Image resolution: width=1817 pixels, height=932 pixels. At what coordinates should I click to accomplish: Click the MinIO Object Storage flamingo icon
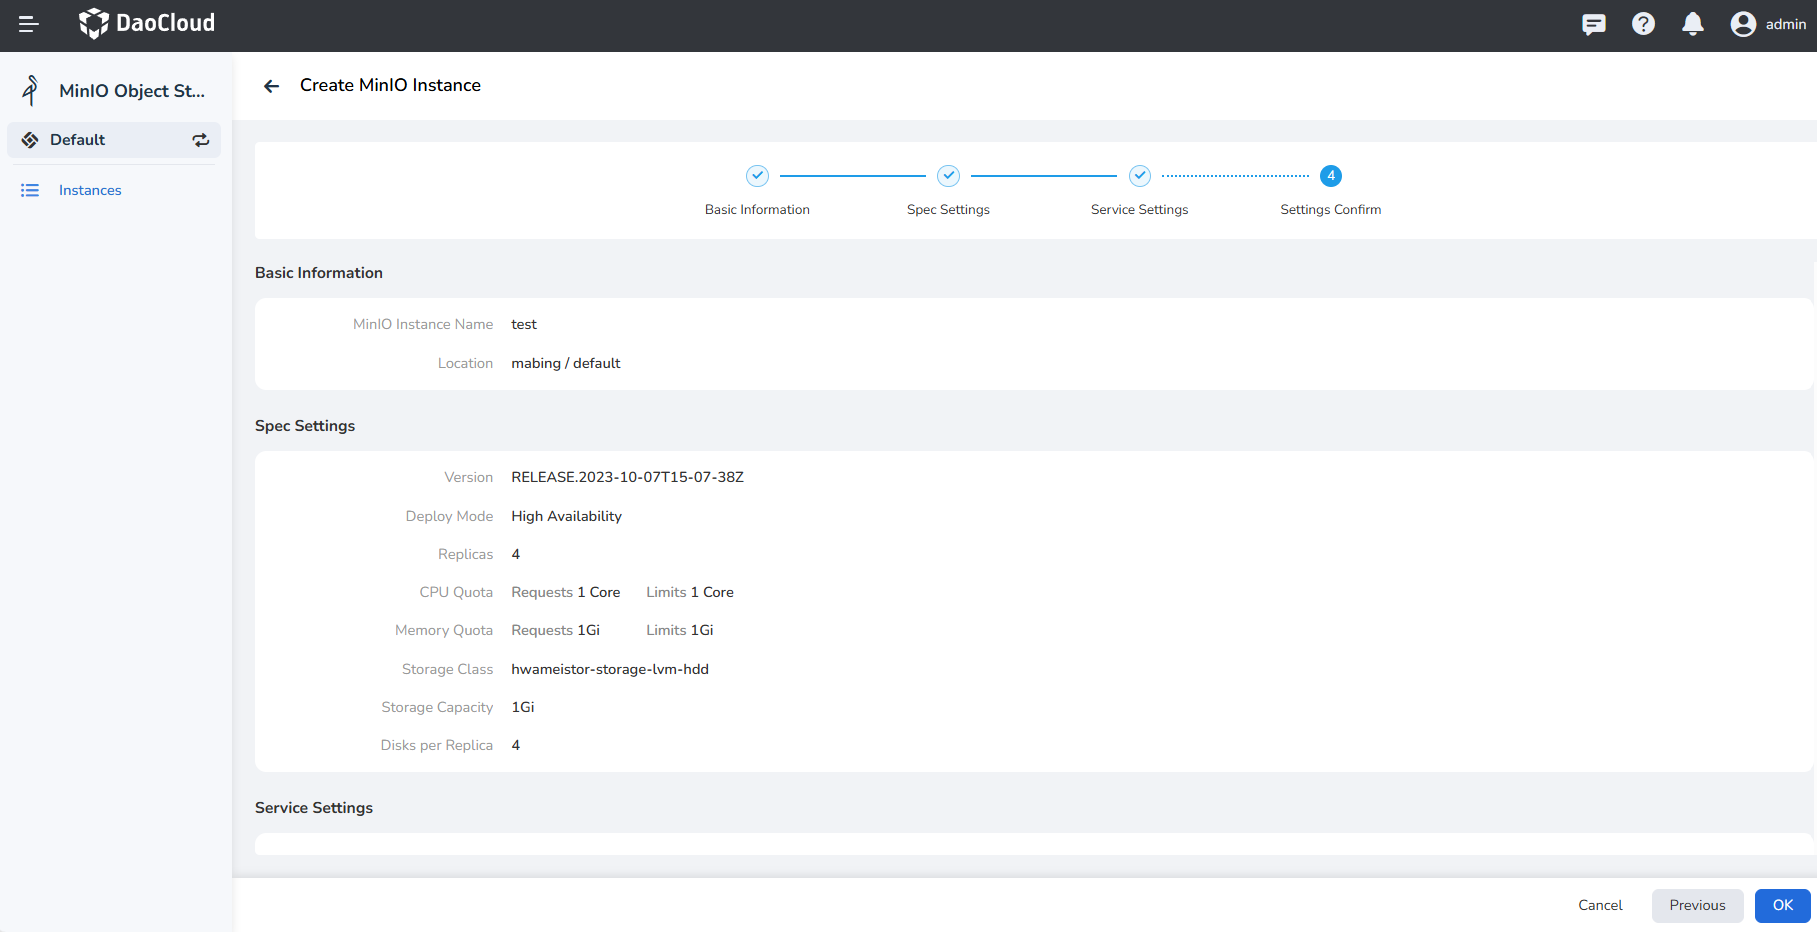(x=31, y=91)
